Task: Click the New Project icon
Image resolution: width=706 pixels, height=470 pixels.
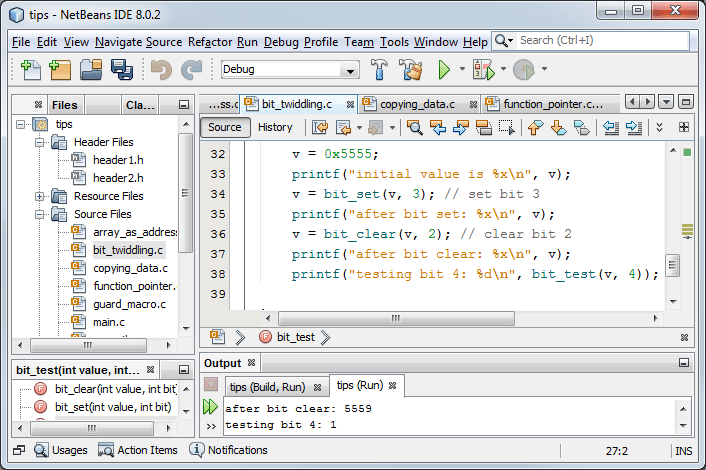Action: click(x=60, y=70)
